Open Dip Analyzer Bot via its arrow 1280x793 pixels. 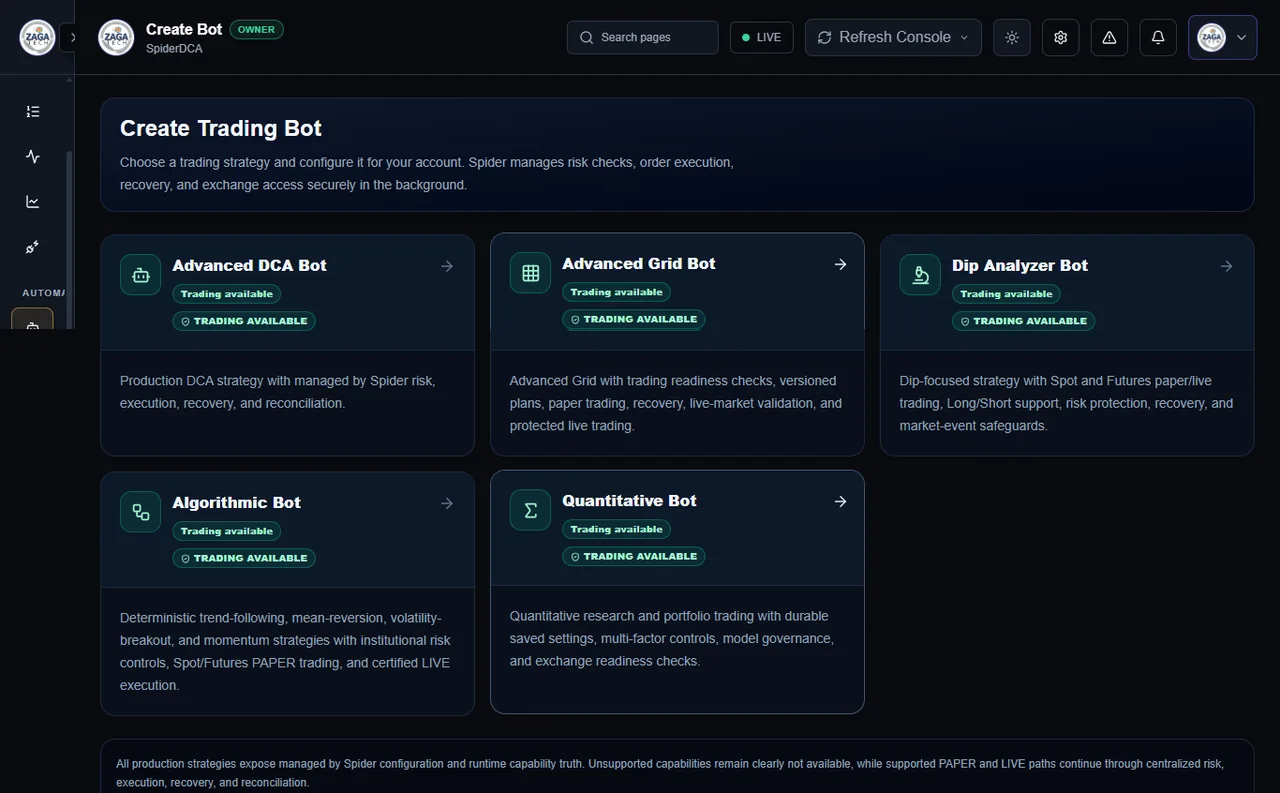coord(1226,266)
